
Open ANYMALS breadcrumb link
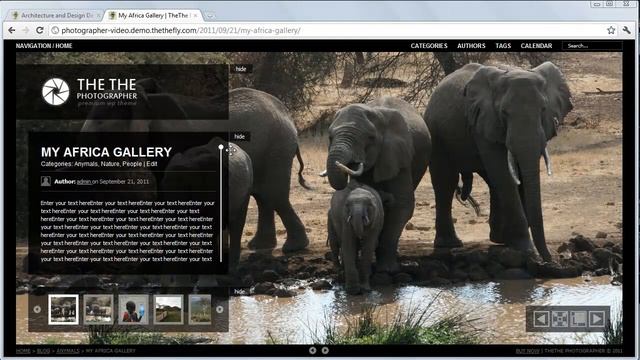68,351
